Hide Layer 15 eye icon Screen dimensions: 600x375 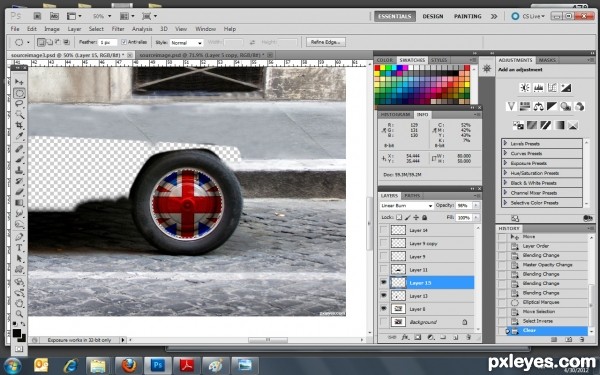383,283
